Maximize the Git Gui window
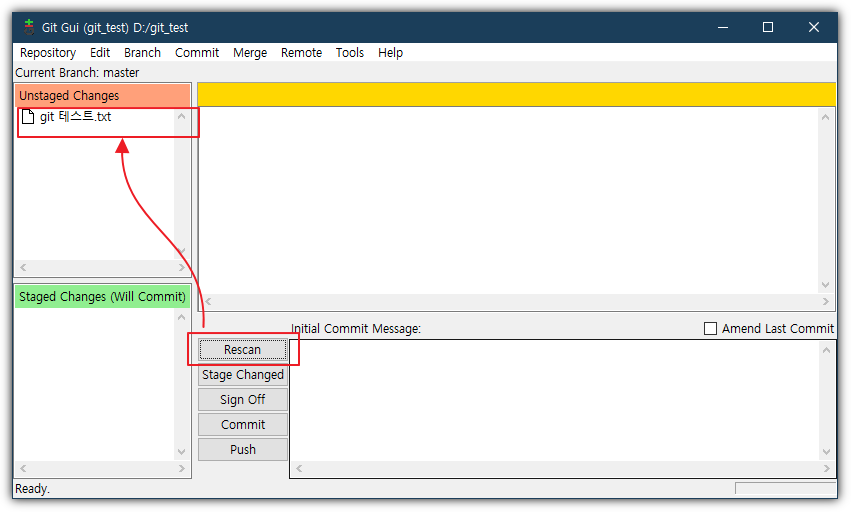Screen dimensions: 851x512 [x=768, y=27]
